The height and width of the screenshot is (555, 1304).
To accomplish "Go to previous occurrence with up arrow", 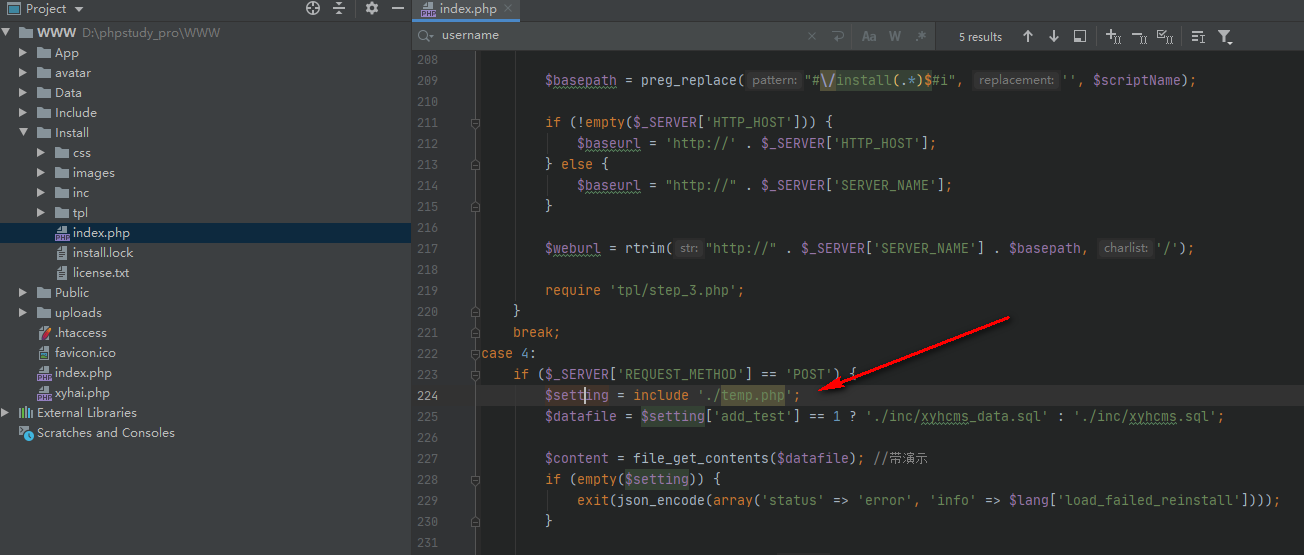I will click(1028, 36).
